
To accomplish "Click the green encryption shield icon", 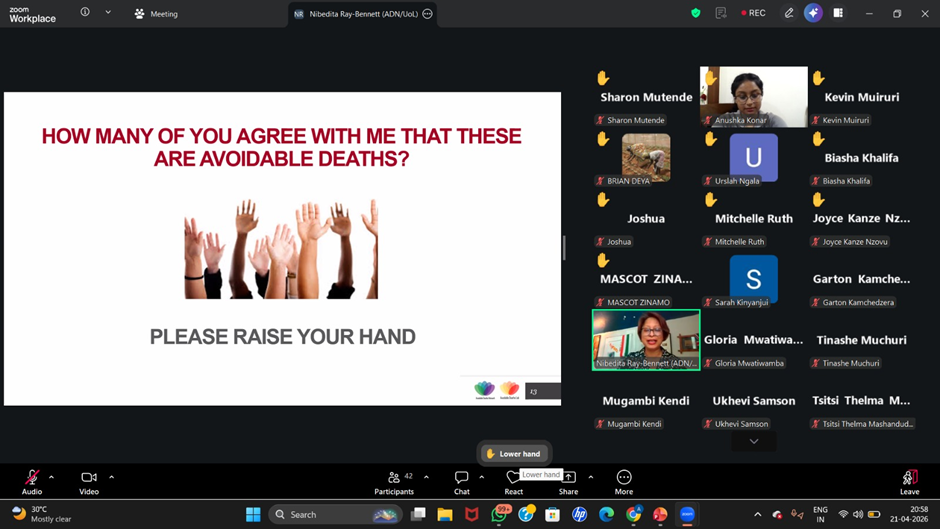I will tap(695, 13).
